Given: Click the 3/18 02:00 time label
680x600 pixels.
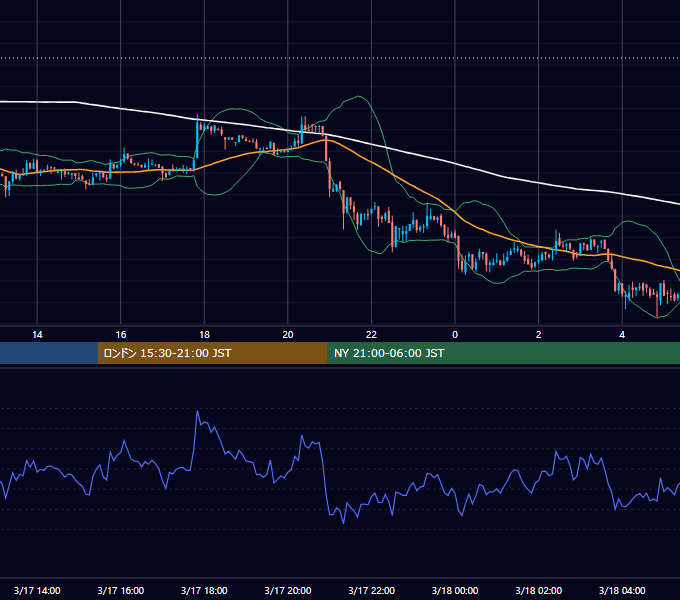Looking at the screenshot, I should [x=539, y=590].
